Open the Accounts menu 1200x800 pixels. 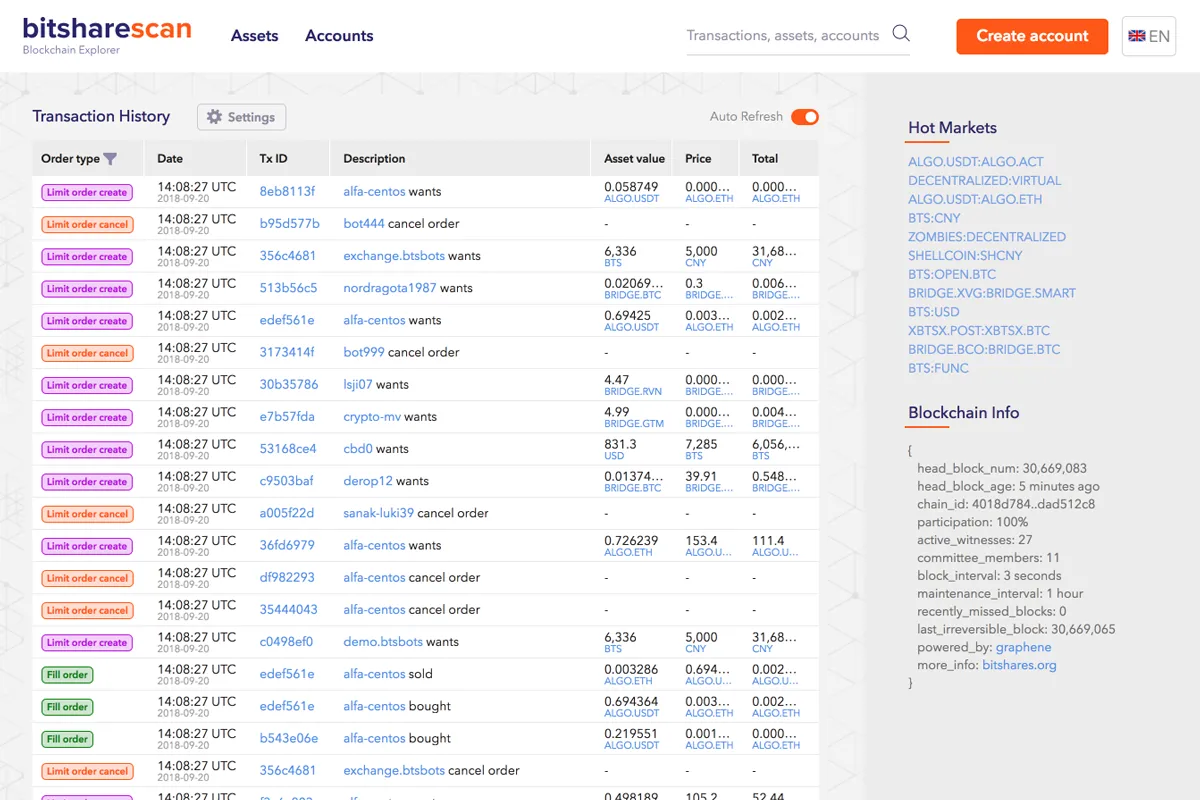339,36
